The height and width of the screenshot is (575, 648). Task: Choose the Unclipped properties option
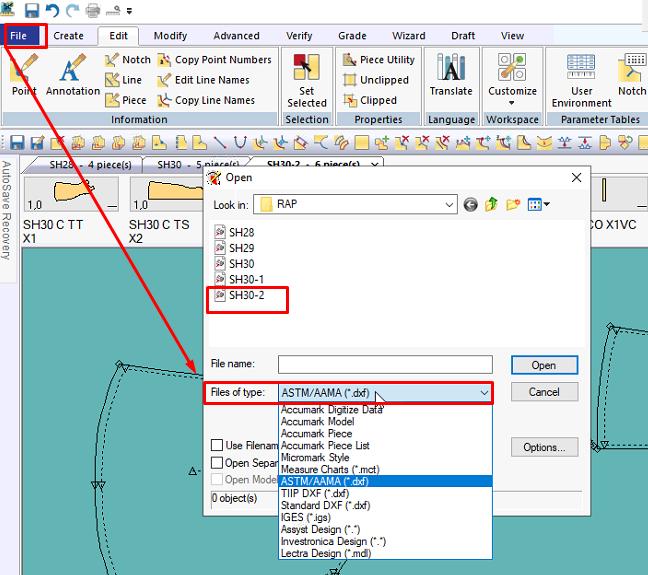[x=376, y=80]
